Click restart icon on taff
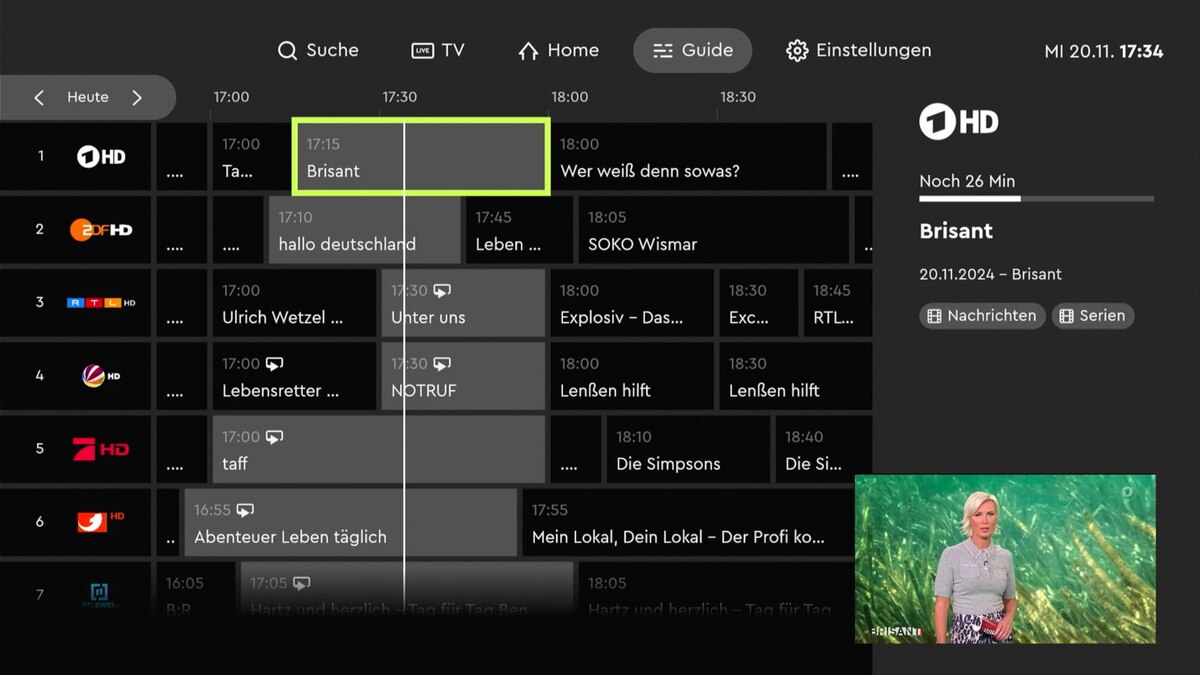1200x675 pixels. [273, 436]
